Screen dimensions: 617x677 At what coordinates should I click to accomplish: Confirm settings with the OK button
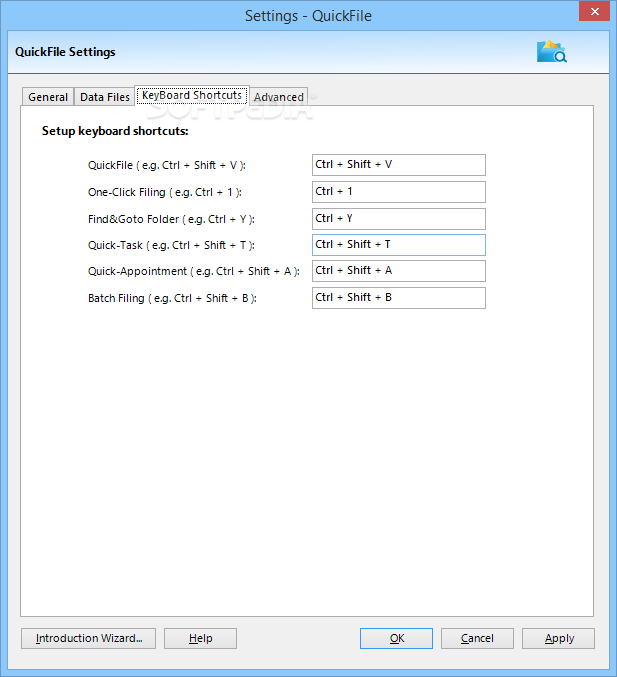pos(396,638)
